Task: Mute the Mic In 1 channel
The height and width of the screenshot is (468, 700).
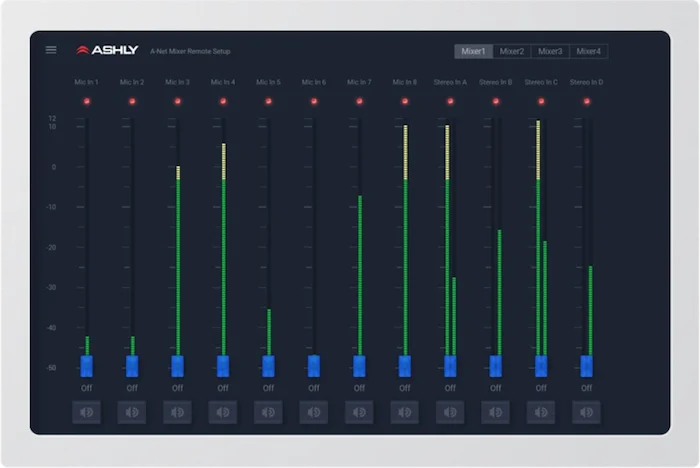Action: tap(87, 411)
